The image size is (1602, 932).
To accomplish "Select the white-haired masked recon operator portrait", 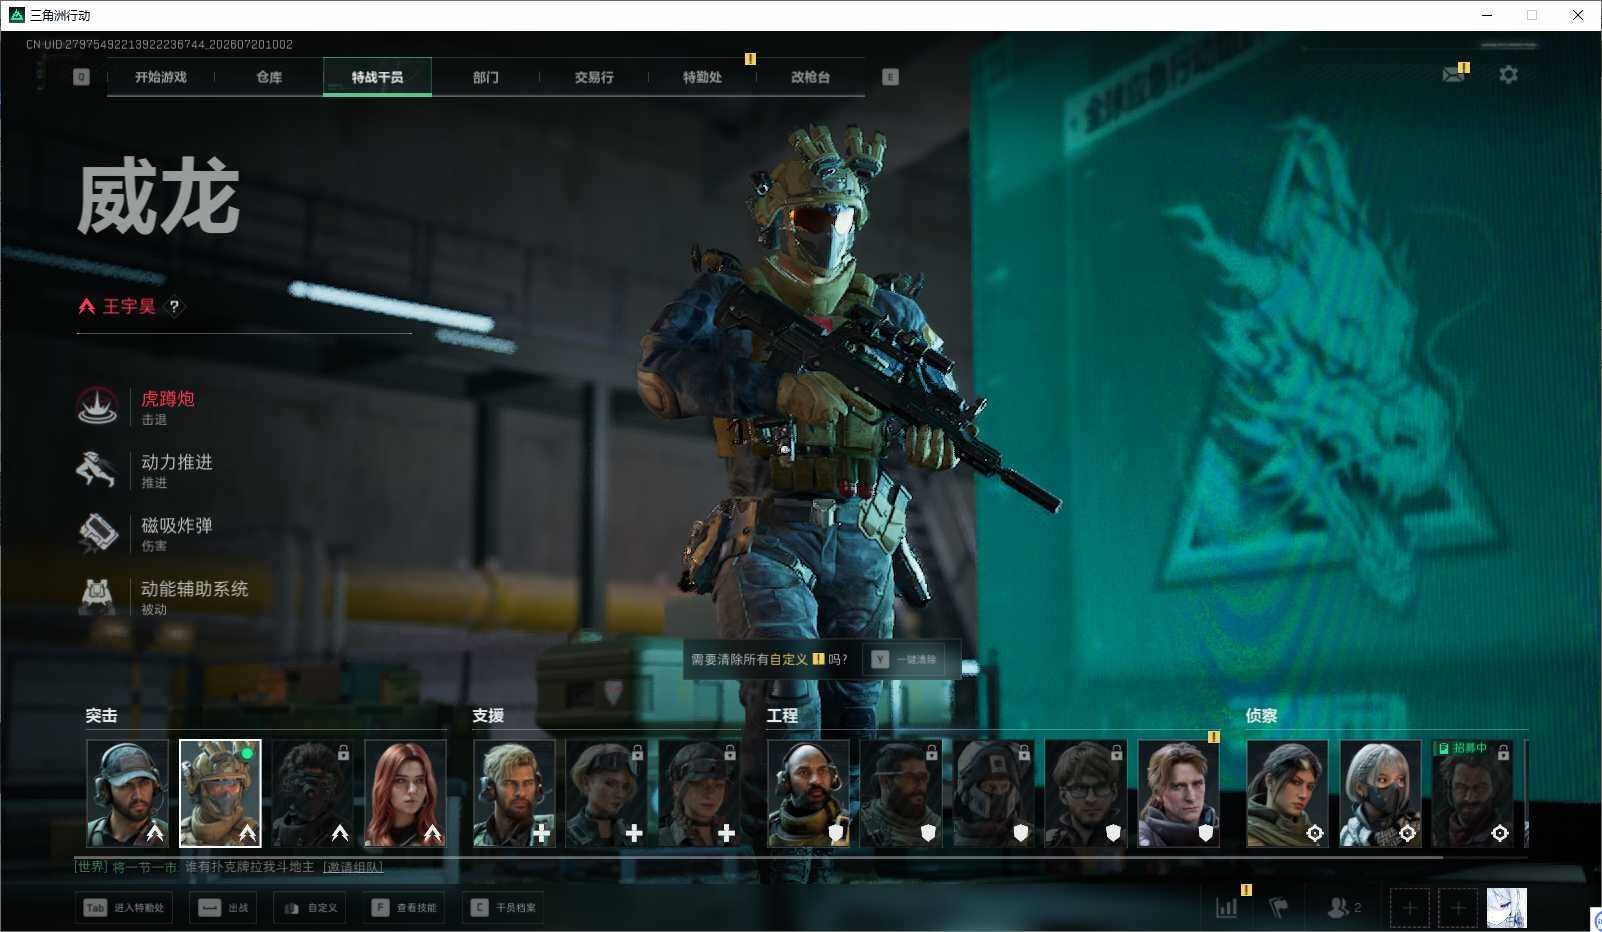I will pos(1380,794).
